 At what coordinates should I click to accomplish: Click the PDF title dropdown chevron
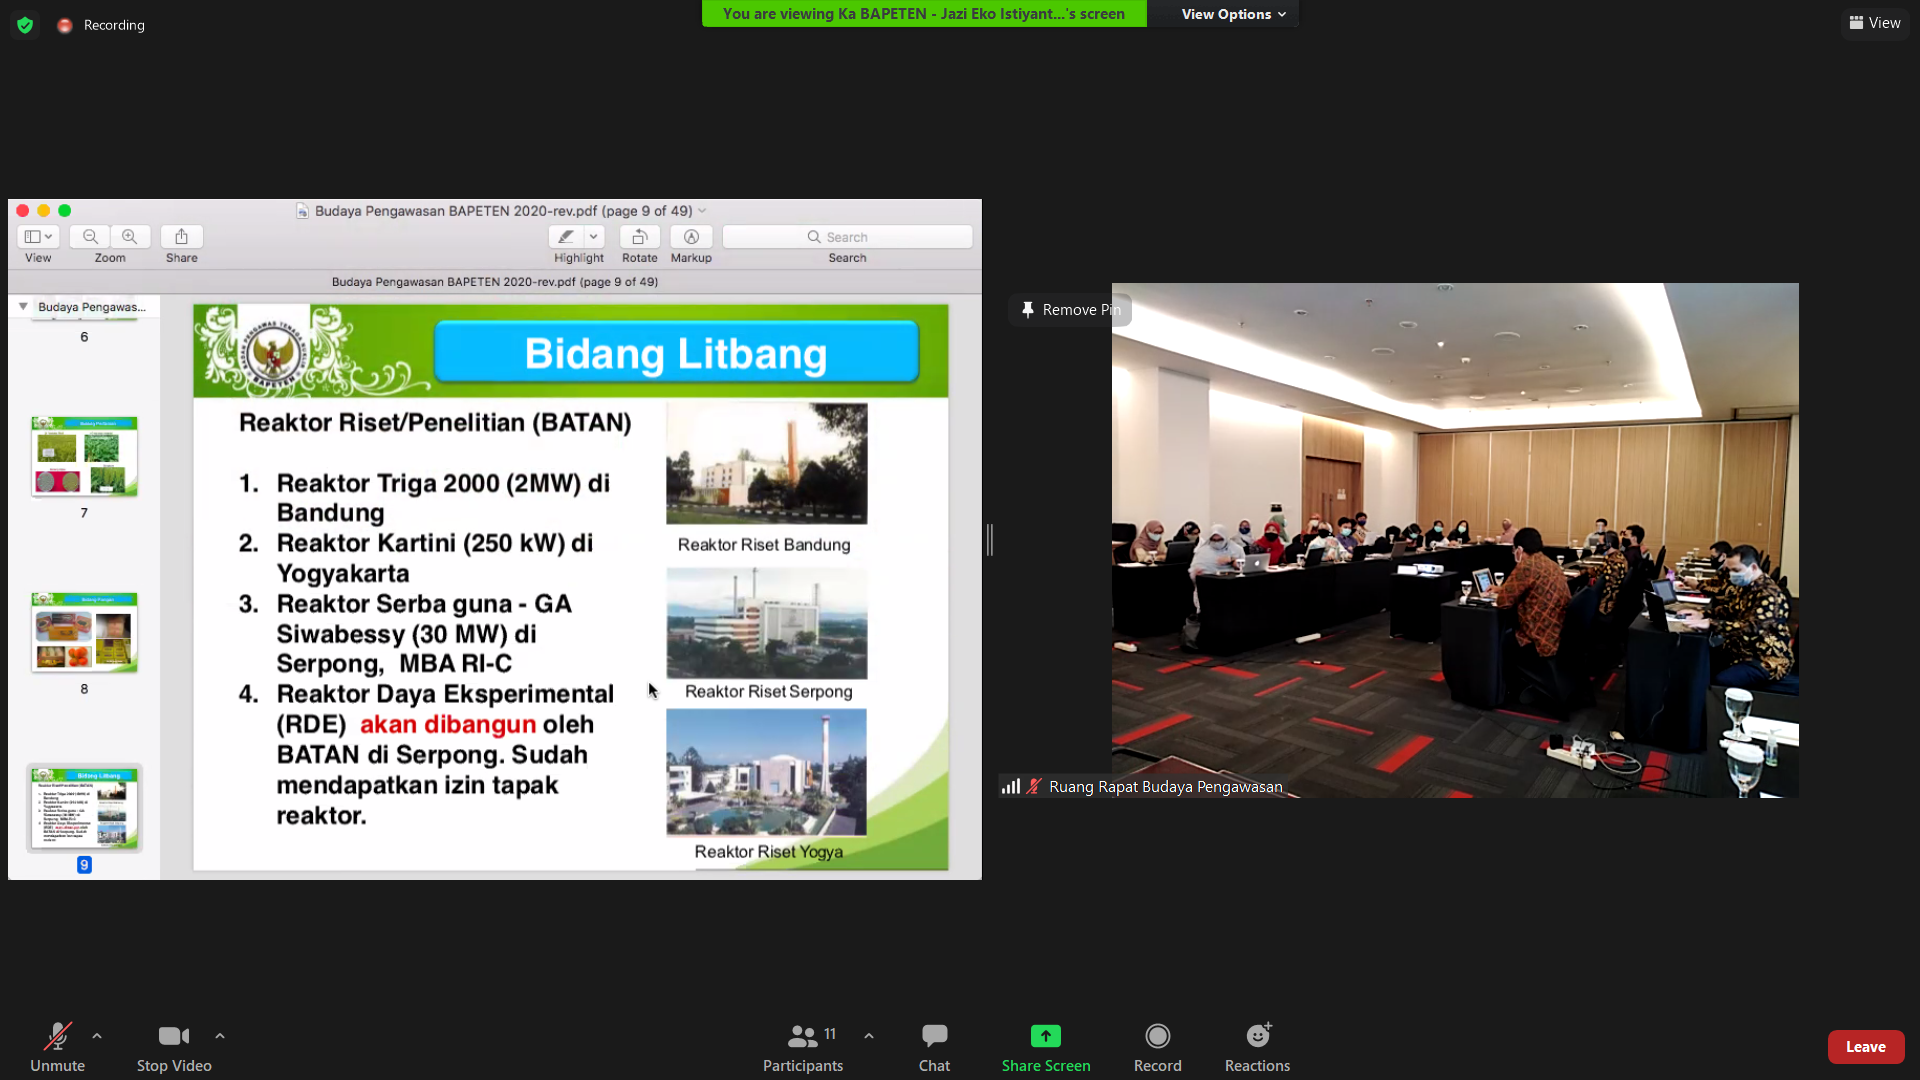point(702,211)
